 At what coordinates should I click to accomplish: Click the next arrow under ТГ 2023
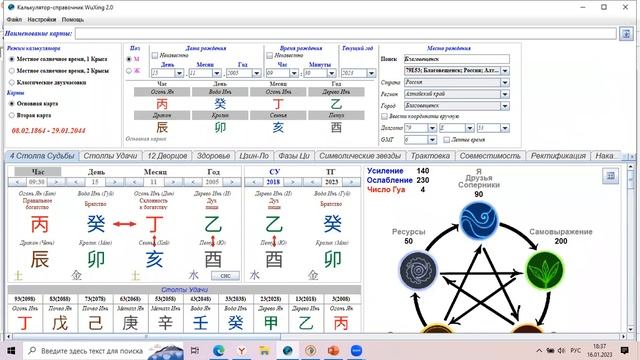(x=351, y=182)
